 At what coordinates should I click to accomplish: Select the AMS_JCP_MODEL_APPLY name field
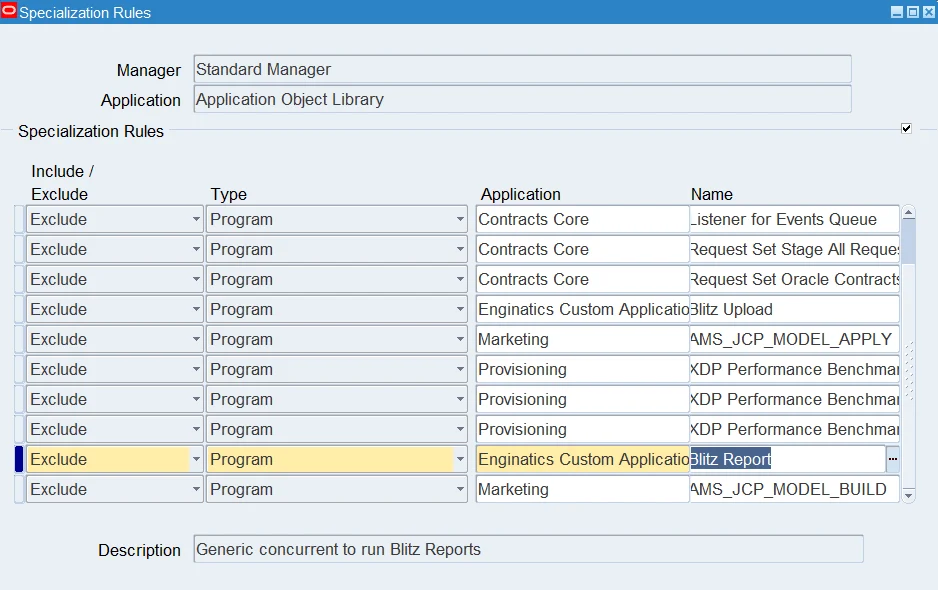click(794, 339)
